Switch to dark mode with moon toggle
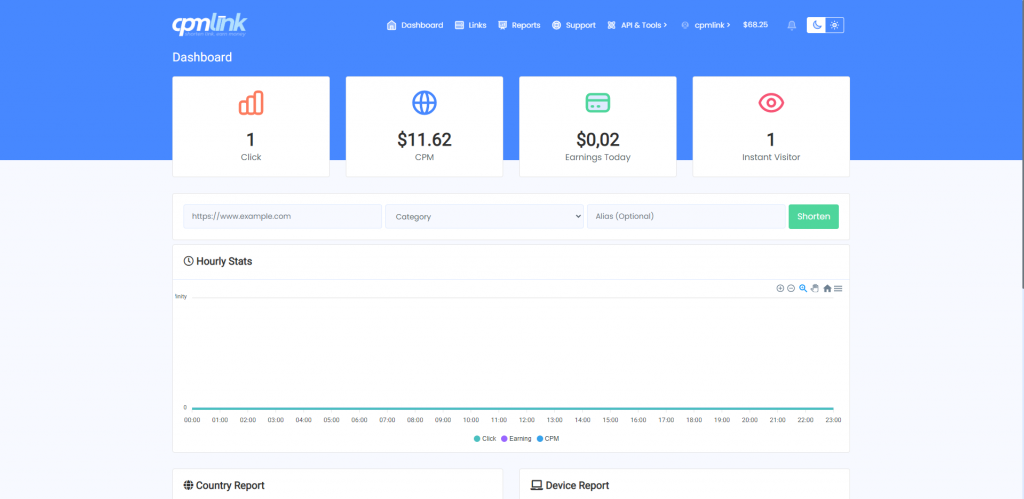1024x499 pixels. [817, 25]
